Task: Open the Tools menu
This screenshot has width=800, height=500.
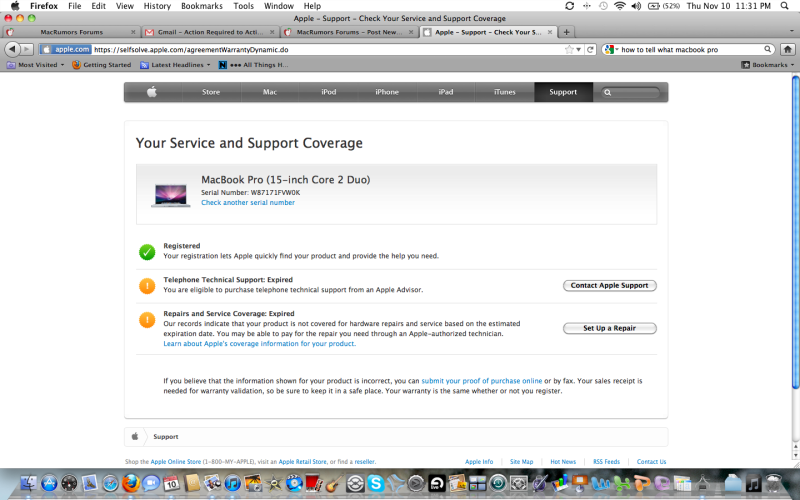Action: [x=243, y=6]
